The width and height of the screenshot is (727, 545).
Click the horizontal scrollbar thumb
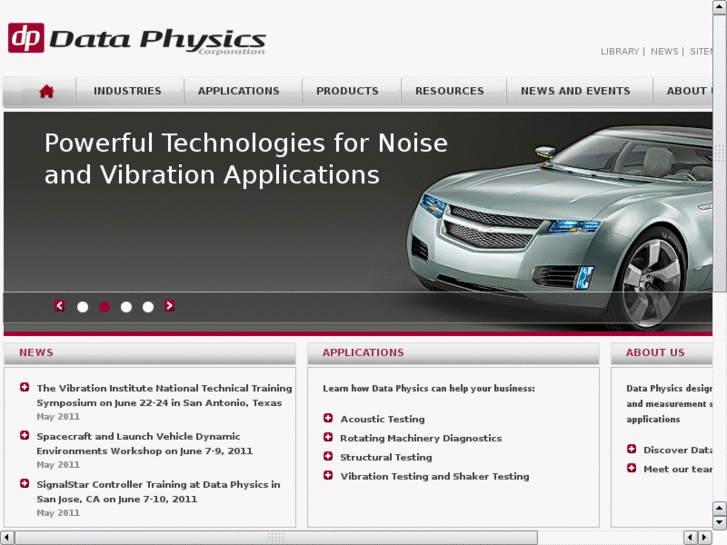(276, 538)
